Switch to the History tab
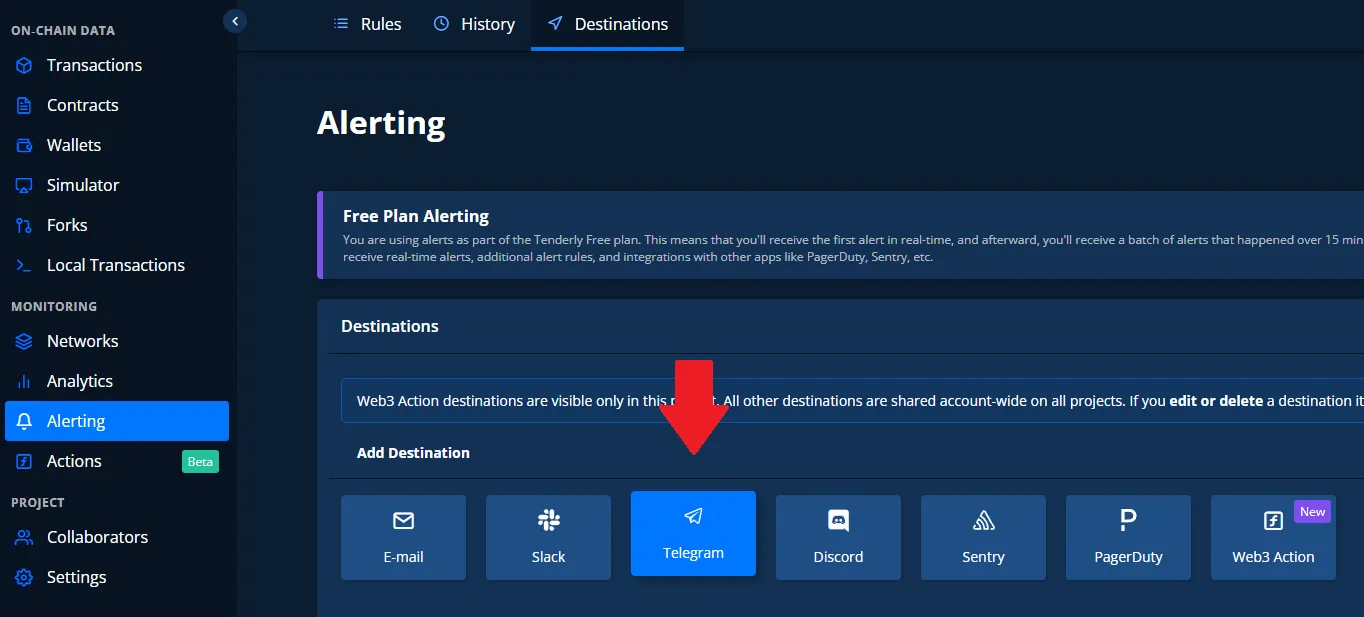The image size is (1364, 617). (474, 24)
